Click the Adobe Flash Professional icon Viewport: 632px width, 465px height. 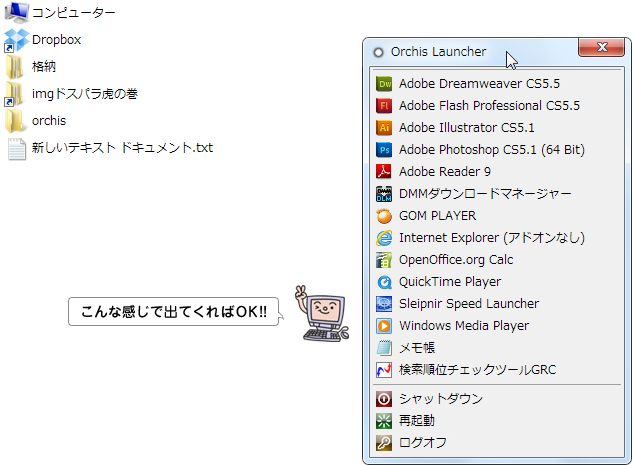tap(384, 106)
